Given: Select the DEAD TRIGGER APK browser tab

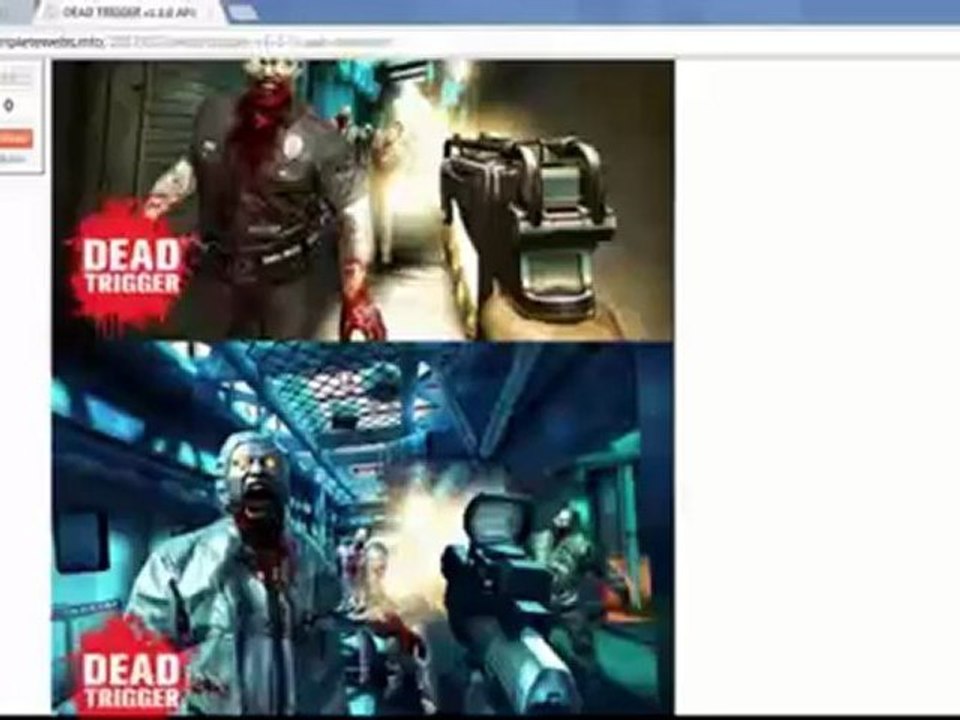Looking at the screenshot, I should 129,12.
